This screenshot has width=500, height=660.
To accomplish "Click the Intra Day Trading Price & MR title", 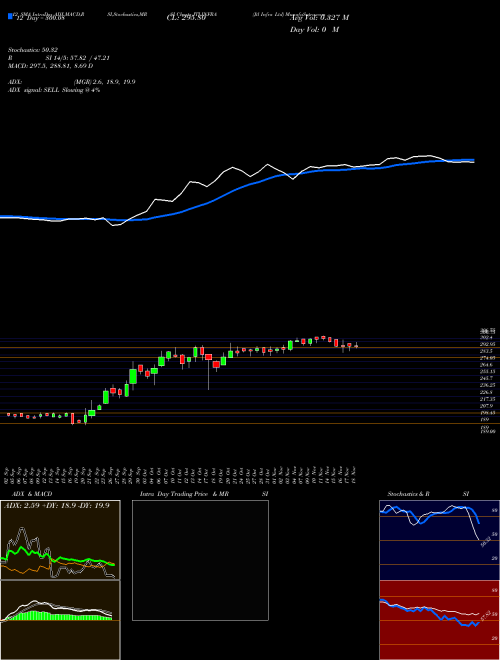I will point(184,494).
